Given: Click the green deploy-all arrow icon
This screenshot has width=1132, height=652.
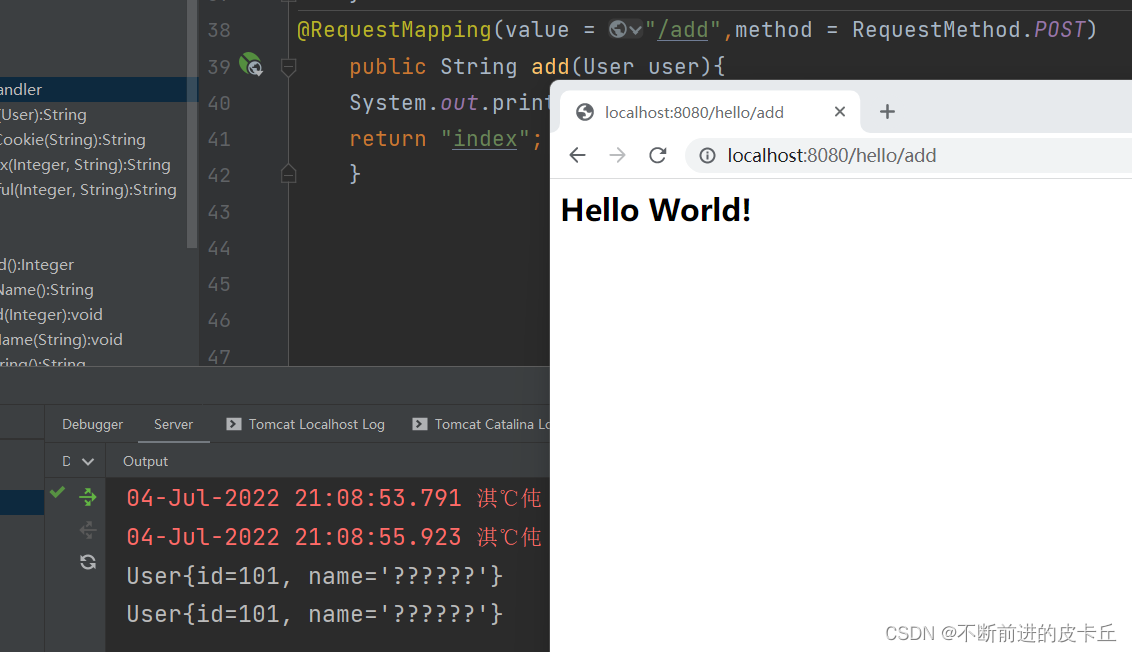Looking at the screenshot, I should click(x=88, y=497).
